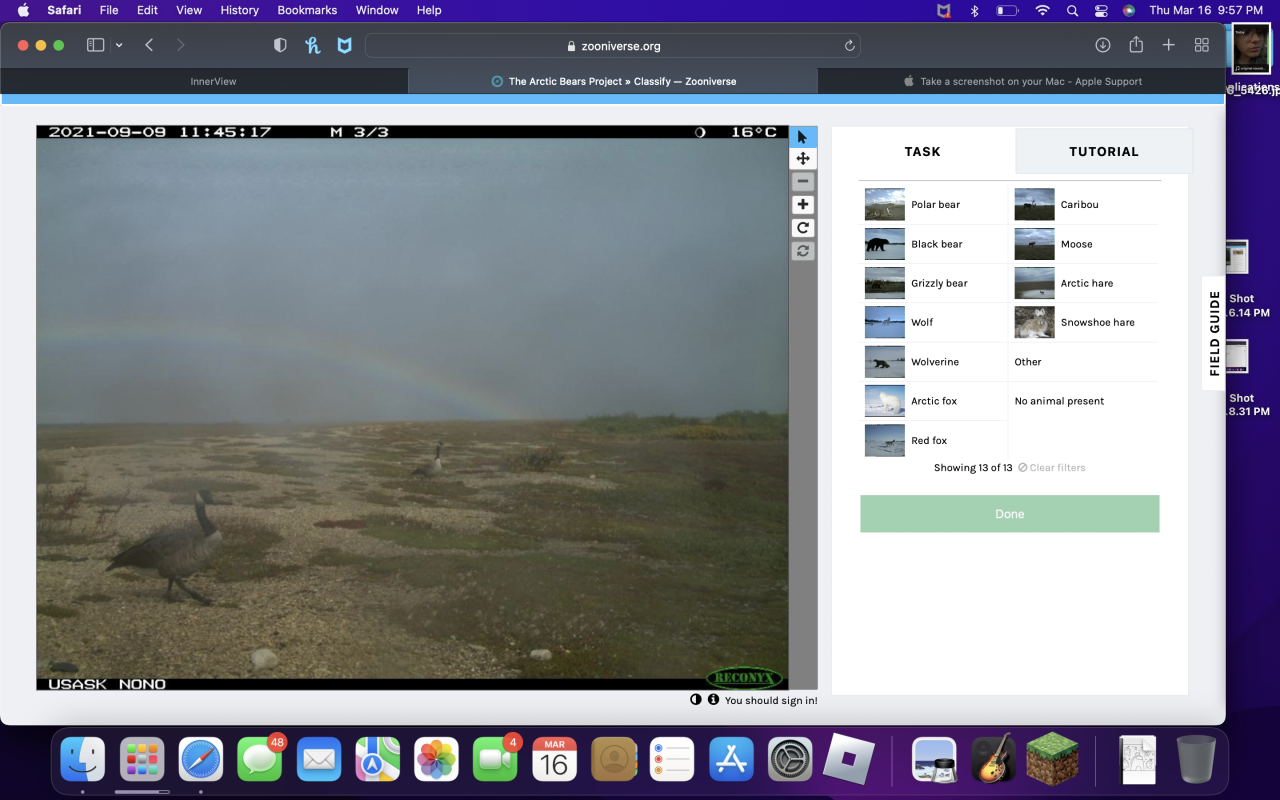Show Safari downloads
The height and width of the screenshot is (800, 1280).
1103,45
